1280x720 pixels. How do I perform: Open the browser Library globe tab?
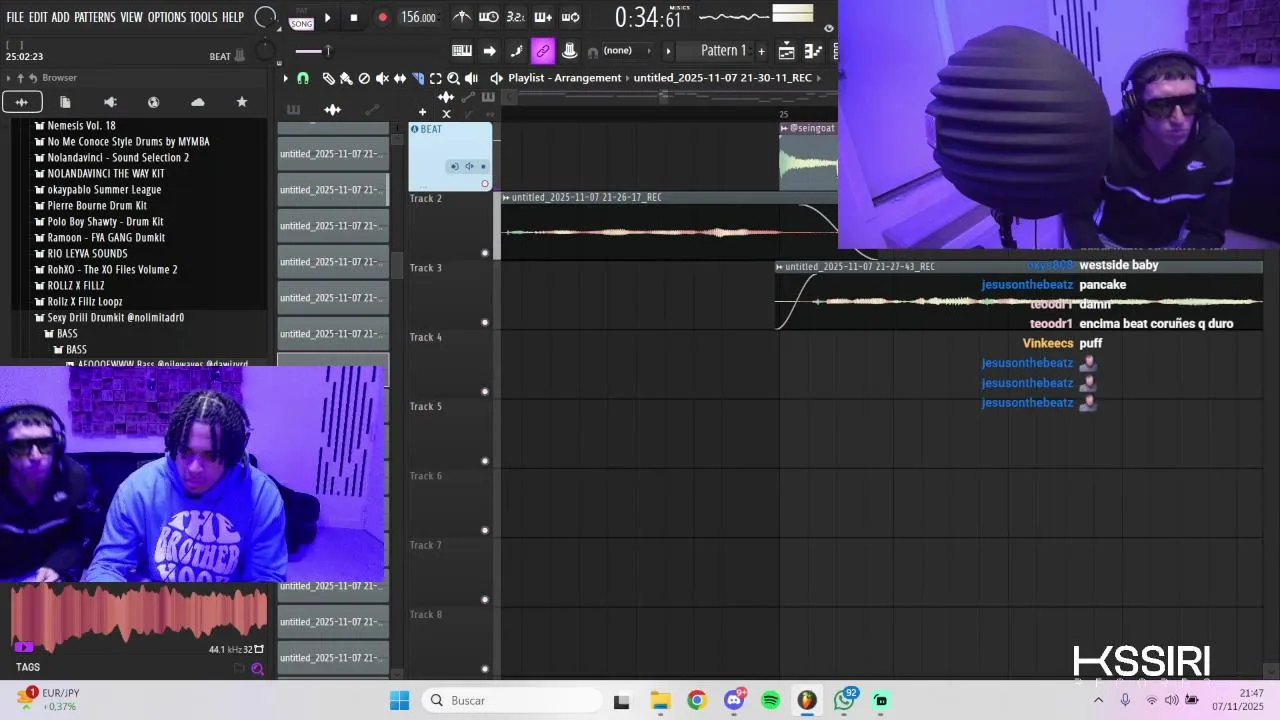pos(153,102)
